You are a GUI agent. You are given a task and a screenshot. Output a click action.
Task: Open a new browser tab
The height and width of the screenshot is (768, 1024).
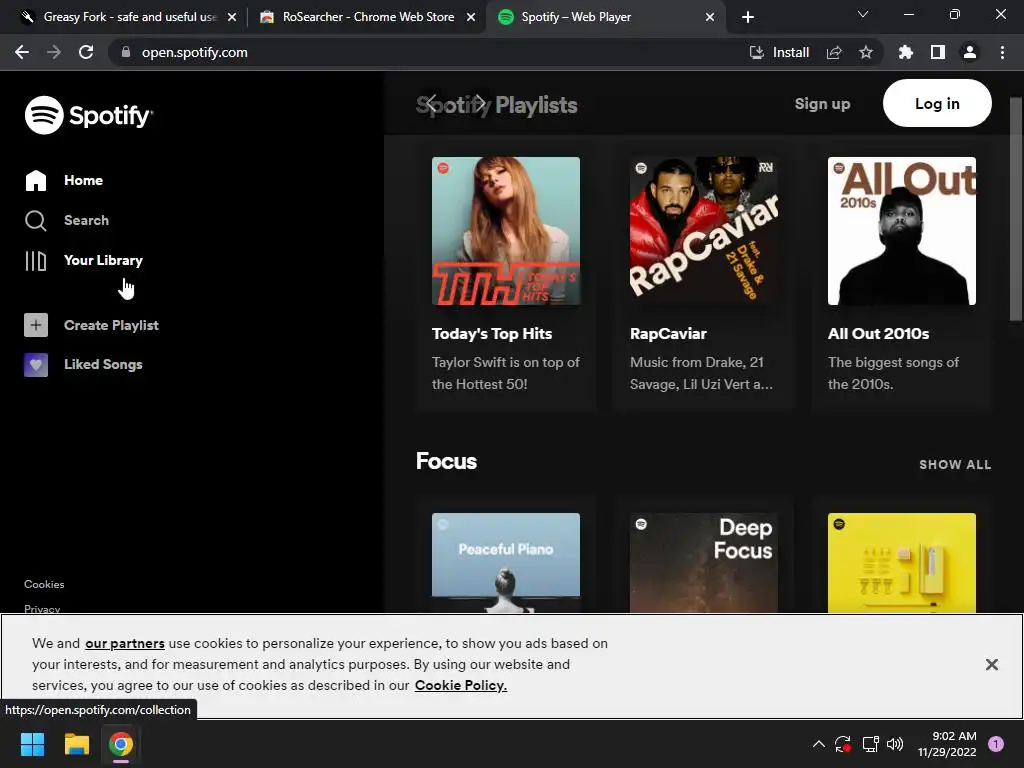coord(748,17)
